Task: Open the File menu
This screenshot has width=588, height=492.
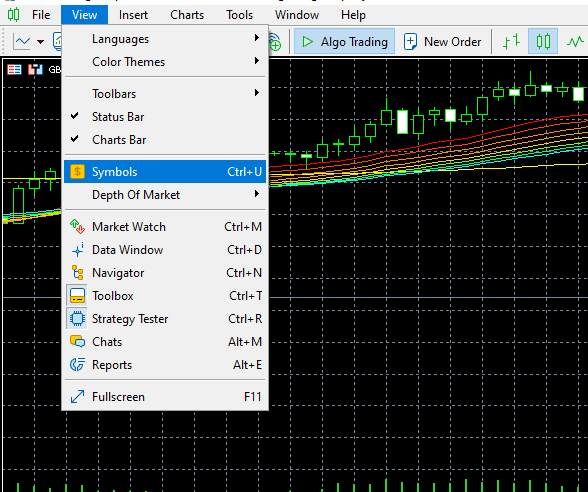Action: point(41,15)
